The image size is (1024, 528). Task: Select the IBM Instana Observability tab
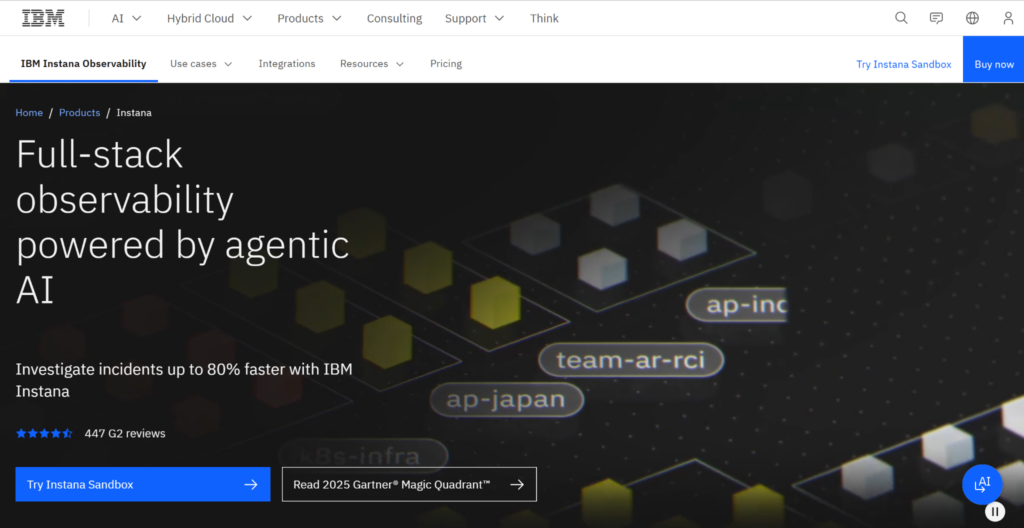coord(84,64)
